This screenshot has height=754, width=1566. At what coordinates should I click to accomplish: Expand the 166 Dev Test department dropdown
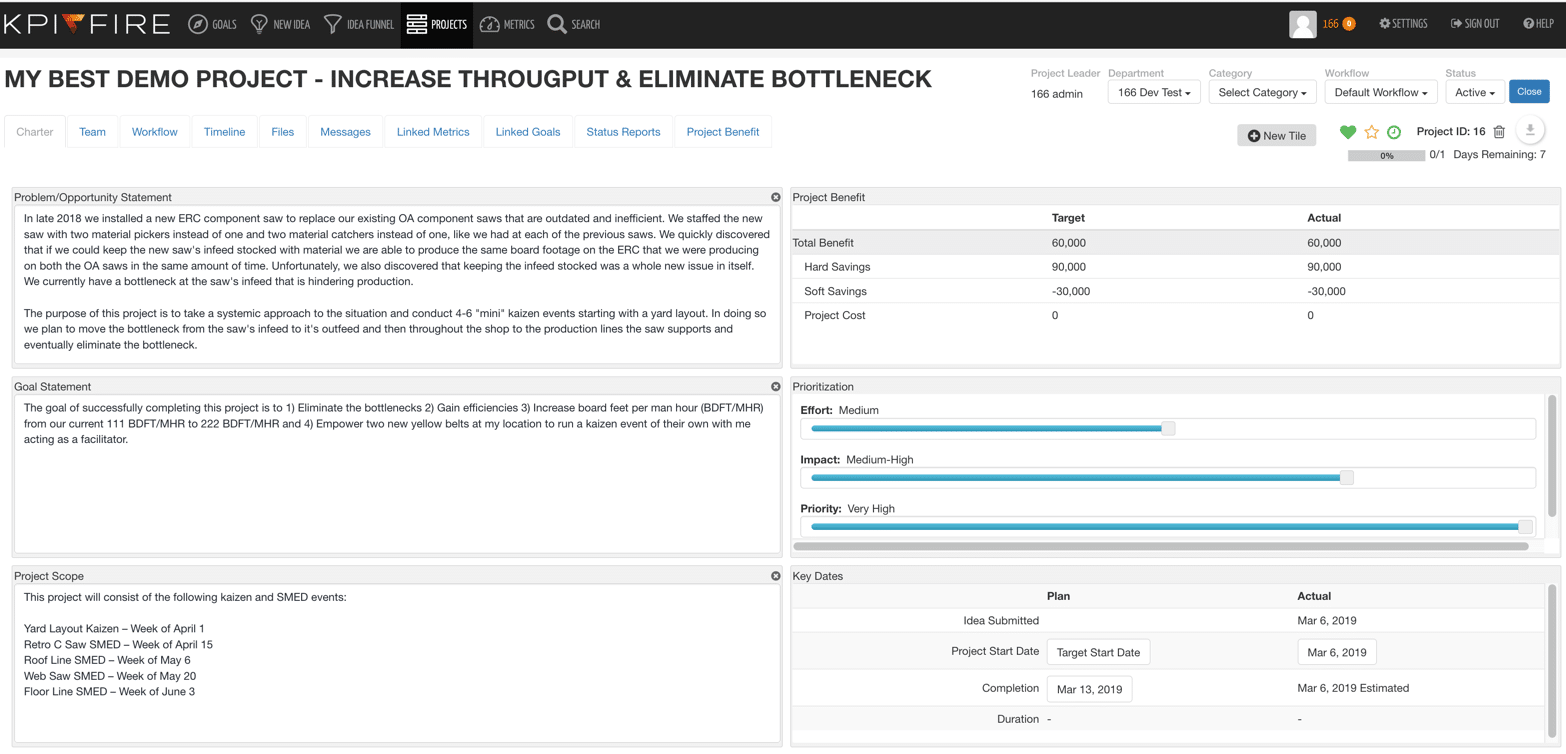[x=1154, y=92]
